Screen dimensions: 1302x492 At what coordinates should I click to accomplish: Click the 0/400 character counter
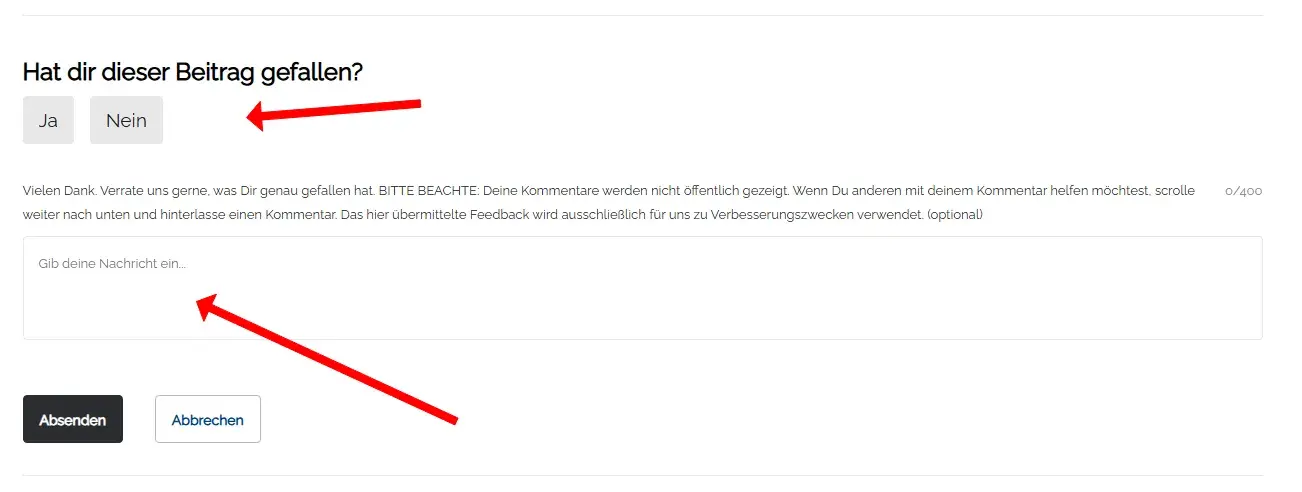pyautogui.click(x=1243, y=191)
